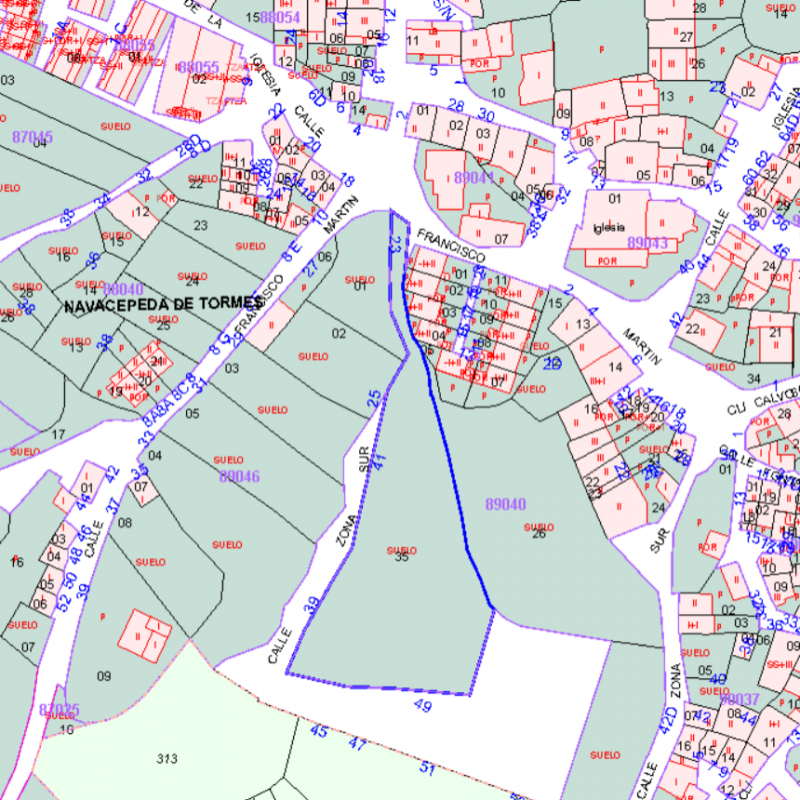
Task: Click block number 87025 label
Action: pos(59,710)
